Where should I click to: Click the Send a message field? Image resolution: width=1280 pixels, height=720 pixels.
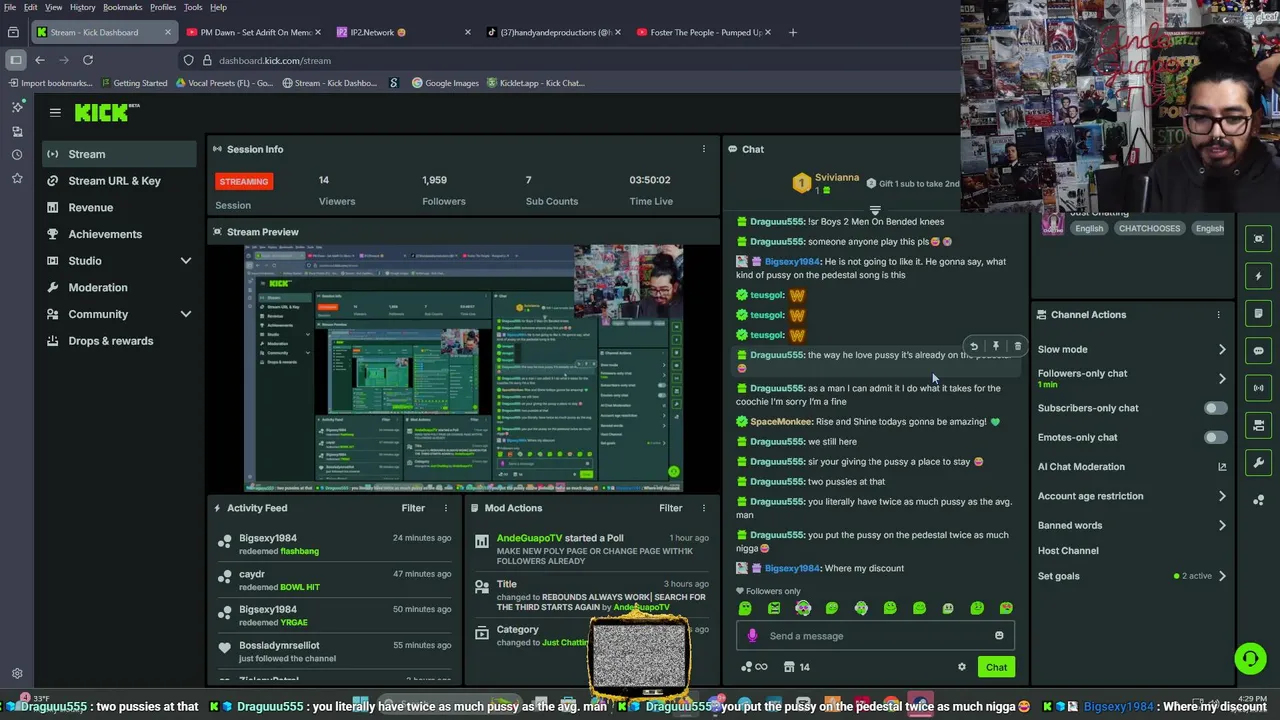[877, 636]
